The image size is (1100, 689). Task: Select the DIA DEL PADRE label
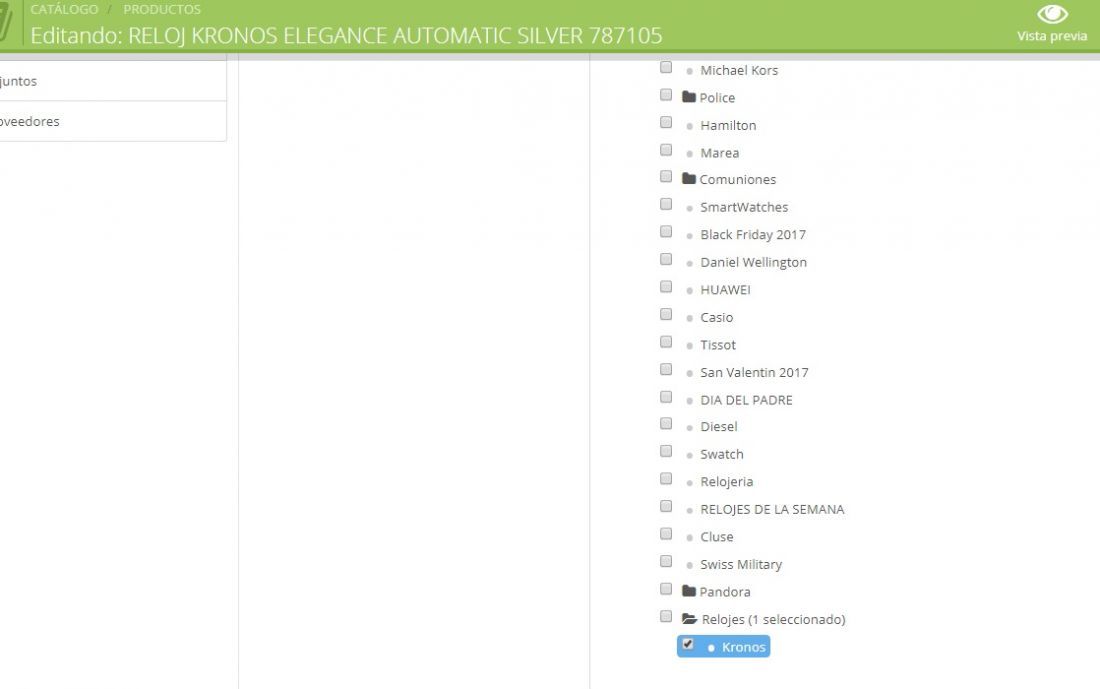coord(746,400)
